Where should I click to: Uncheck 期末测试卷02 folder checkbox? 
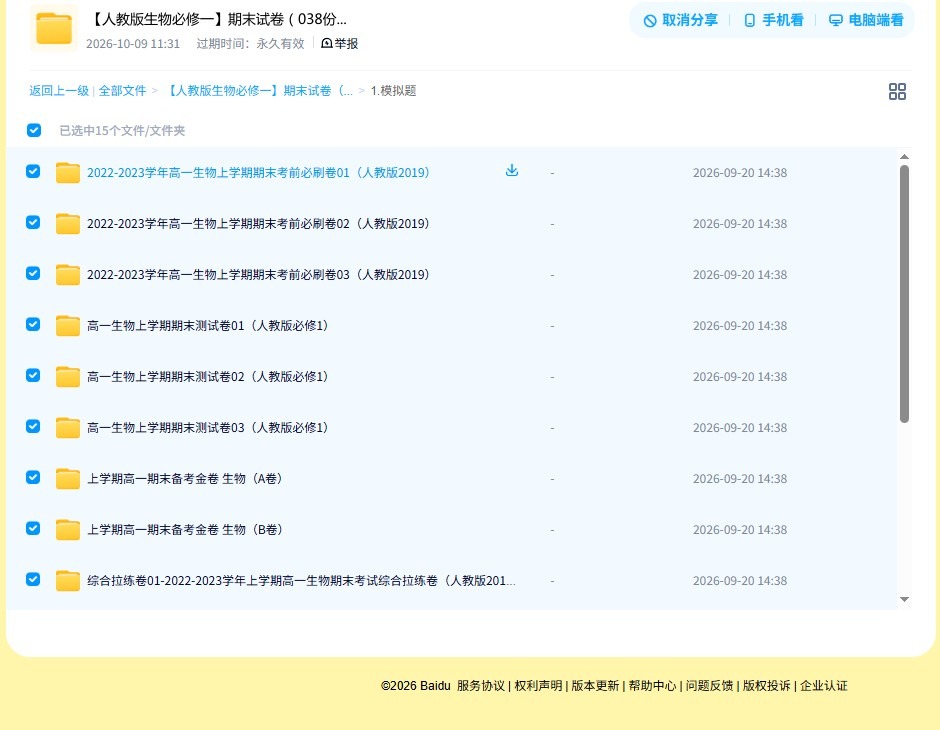(x=33, y=375)
